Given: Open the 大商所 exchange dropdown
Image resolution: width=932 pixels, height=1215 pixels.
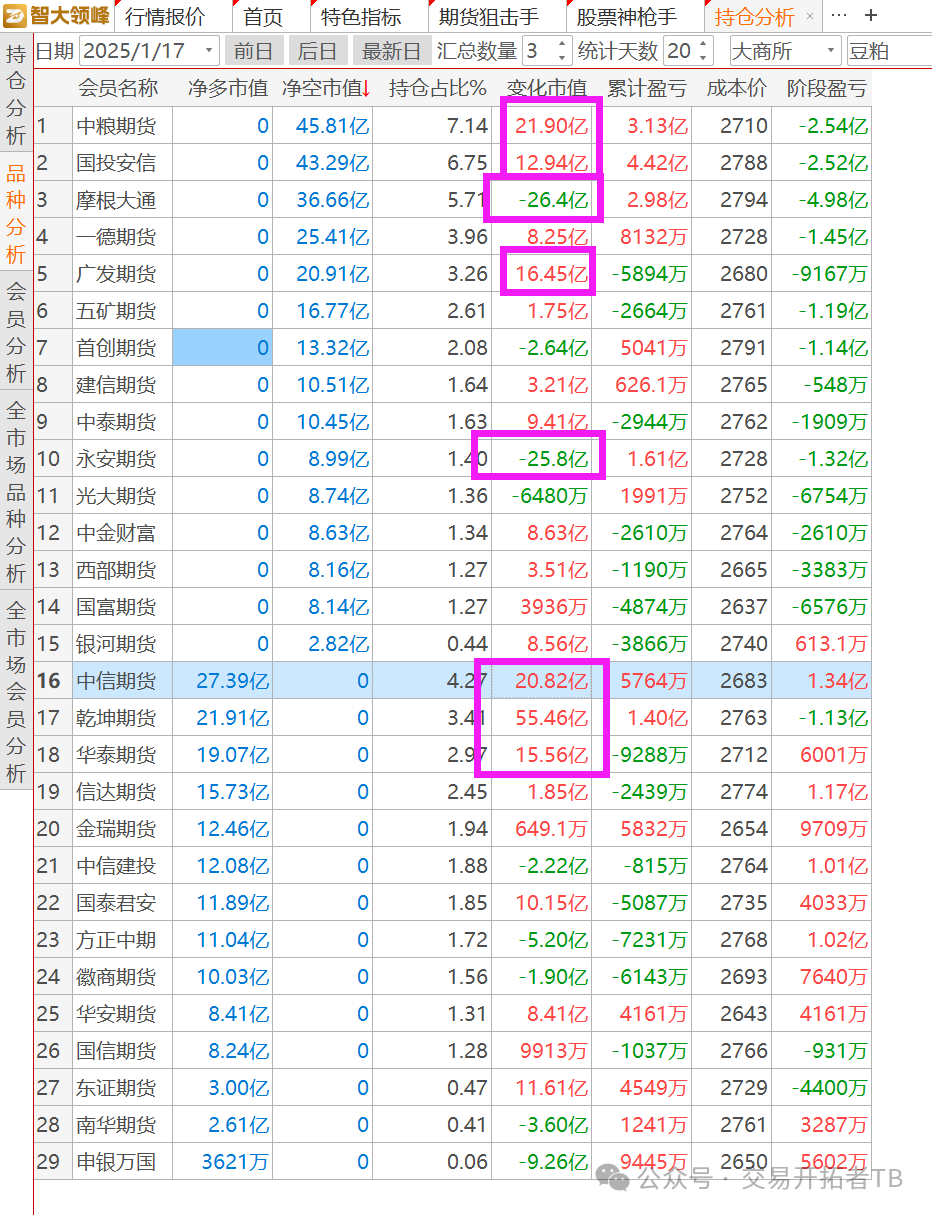Looking at the screenshot, I should tap(785, 51).
